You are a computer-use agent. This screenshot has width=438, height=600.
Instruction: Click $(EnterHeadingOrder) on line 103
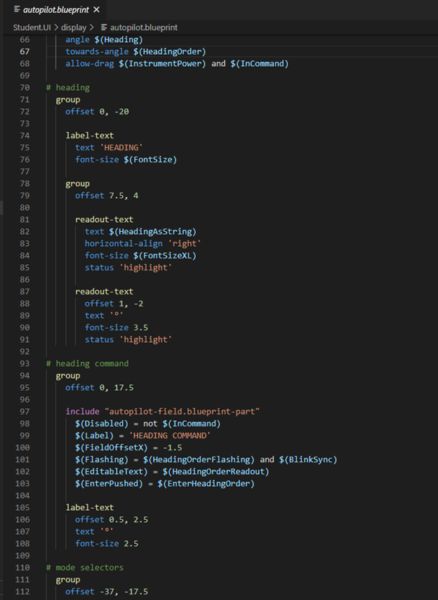click(206, 484)
